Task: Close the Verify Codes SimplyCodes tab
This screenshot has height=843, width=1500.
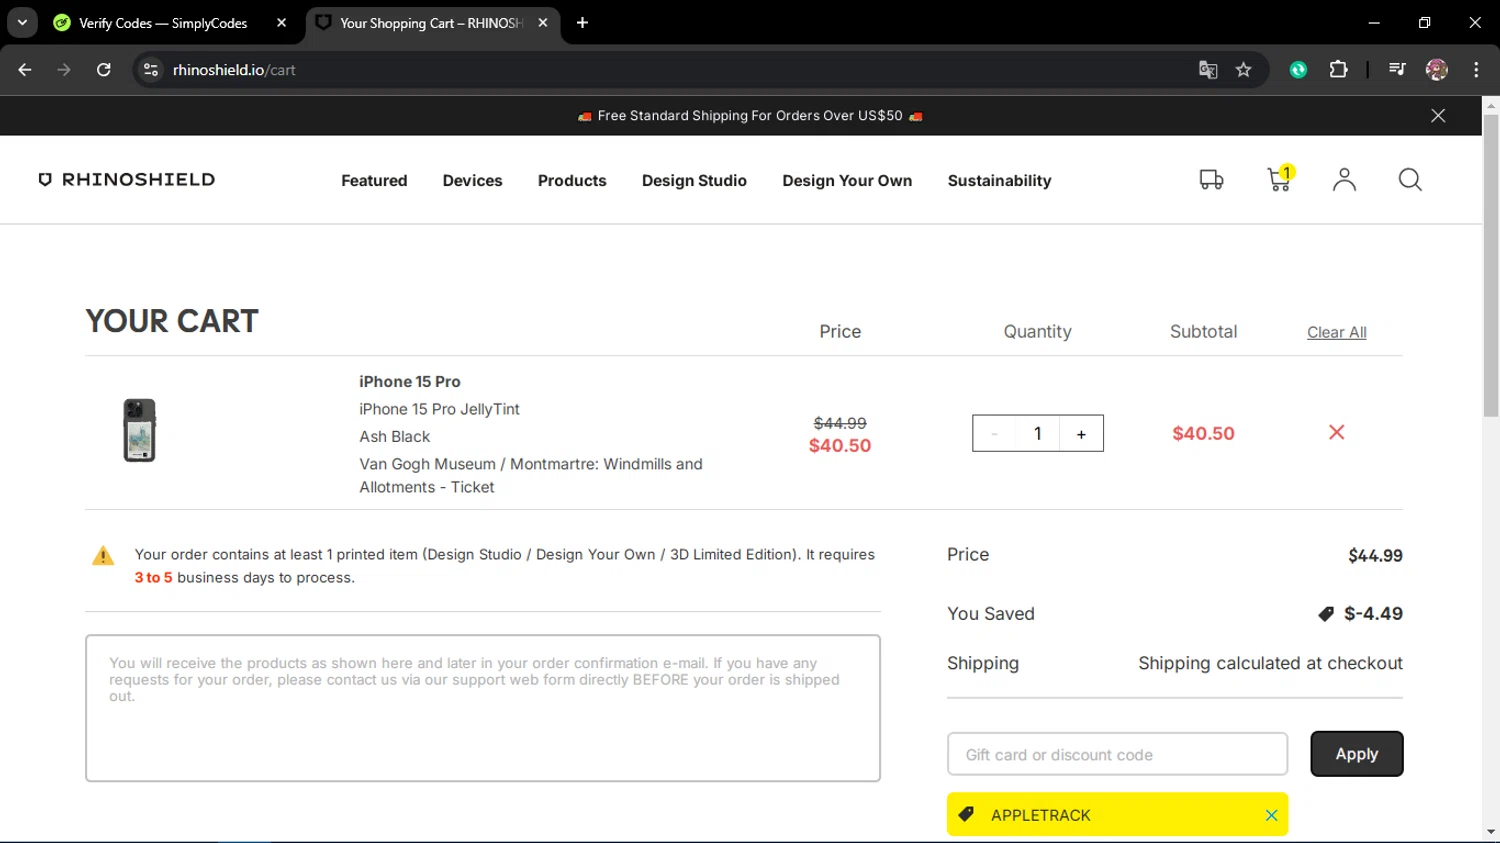Action: click(281, 23)
